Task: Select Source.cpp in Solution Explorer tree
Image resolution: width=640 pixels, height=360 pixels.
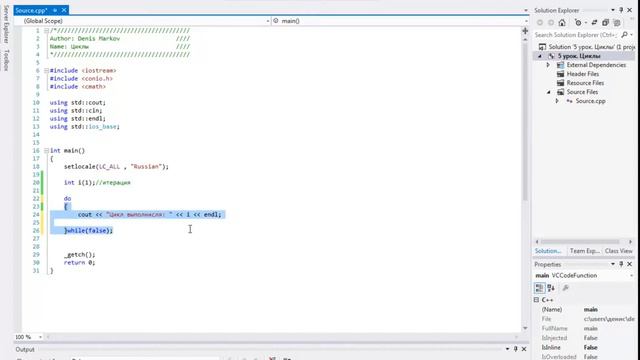Action: point(590,101)
